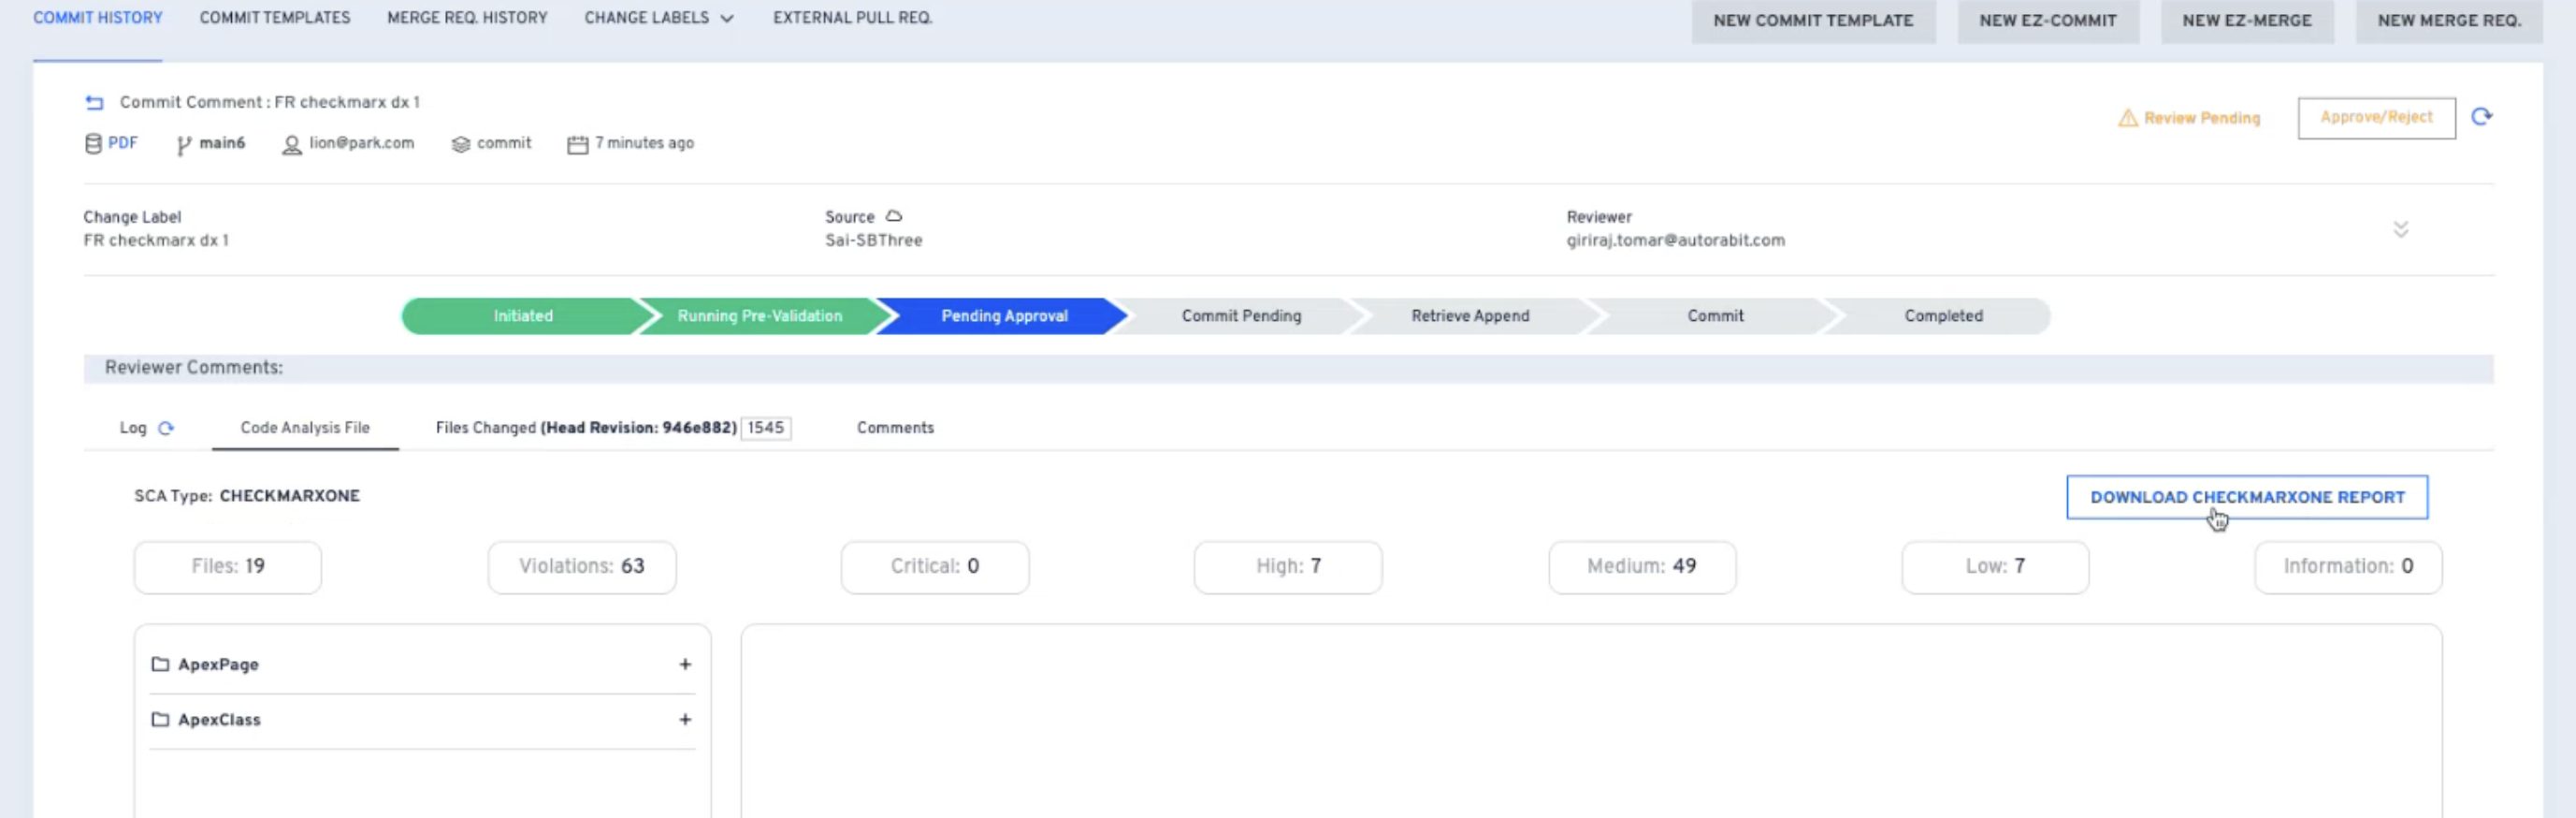Click the back arrow icon beside Commit Comment
The width and height of the screenshot is (2576, 818).
pos(94,102)
